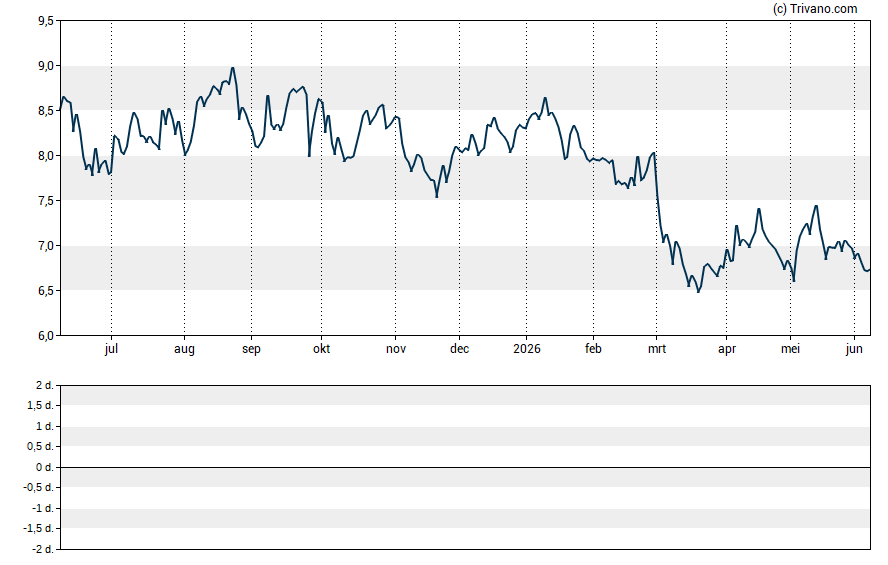This screenshot has height=565, width=888.
Task: Click the 'aug' month label
Action: pyautogui.click(x=184, y=349)
